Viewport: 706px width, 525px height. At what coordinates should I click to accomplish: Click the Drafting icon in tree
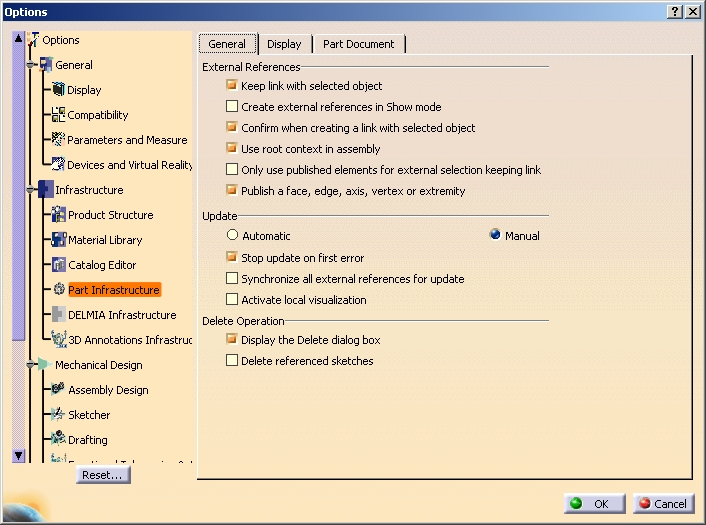pos(58,438)
